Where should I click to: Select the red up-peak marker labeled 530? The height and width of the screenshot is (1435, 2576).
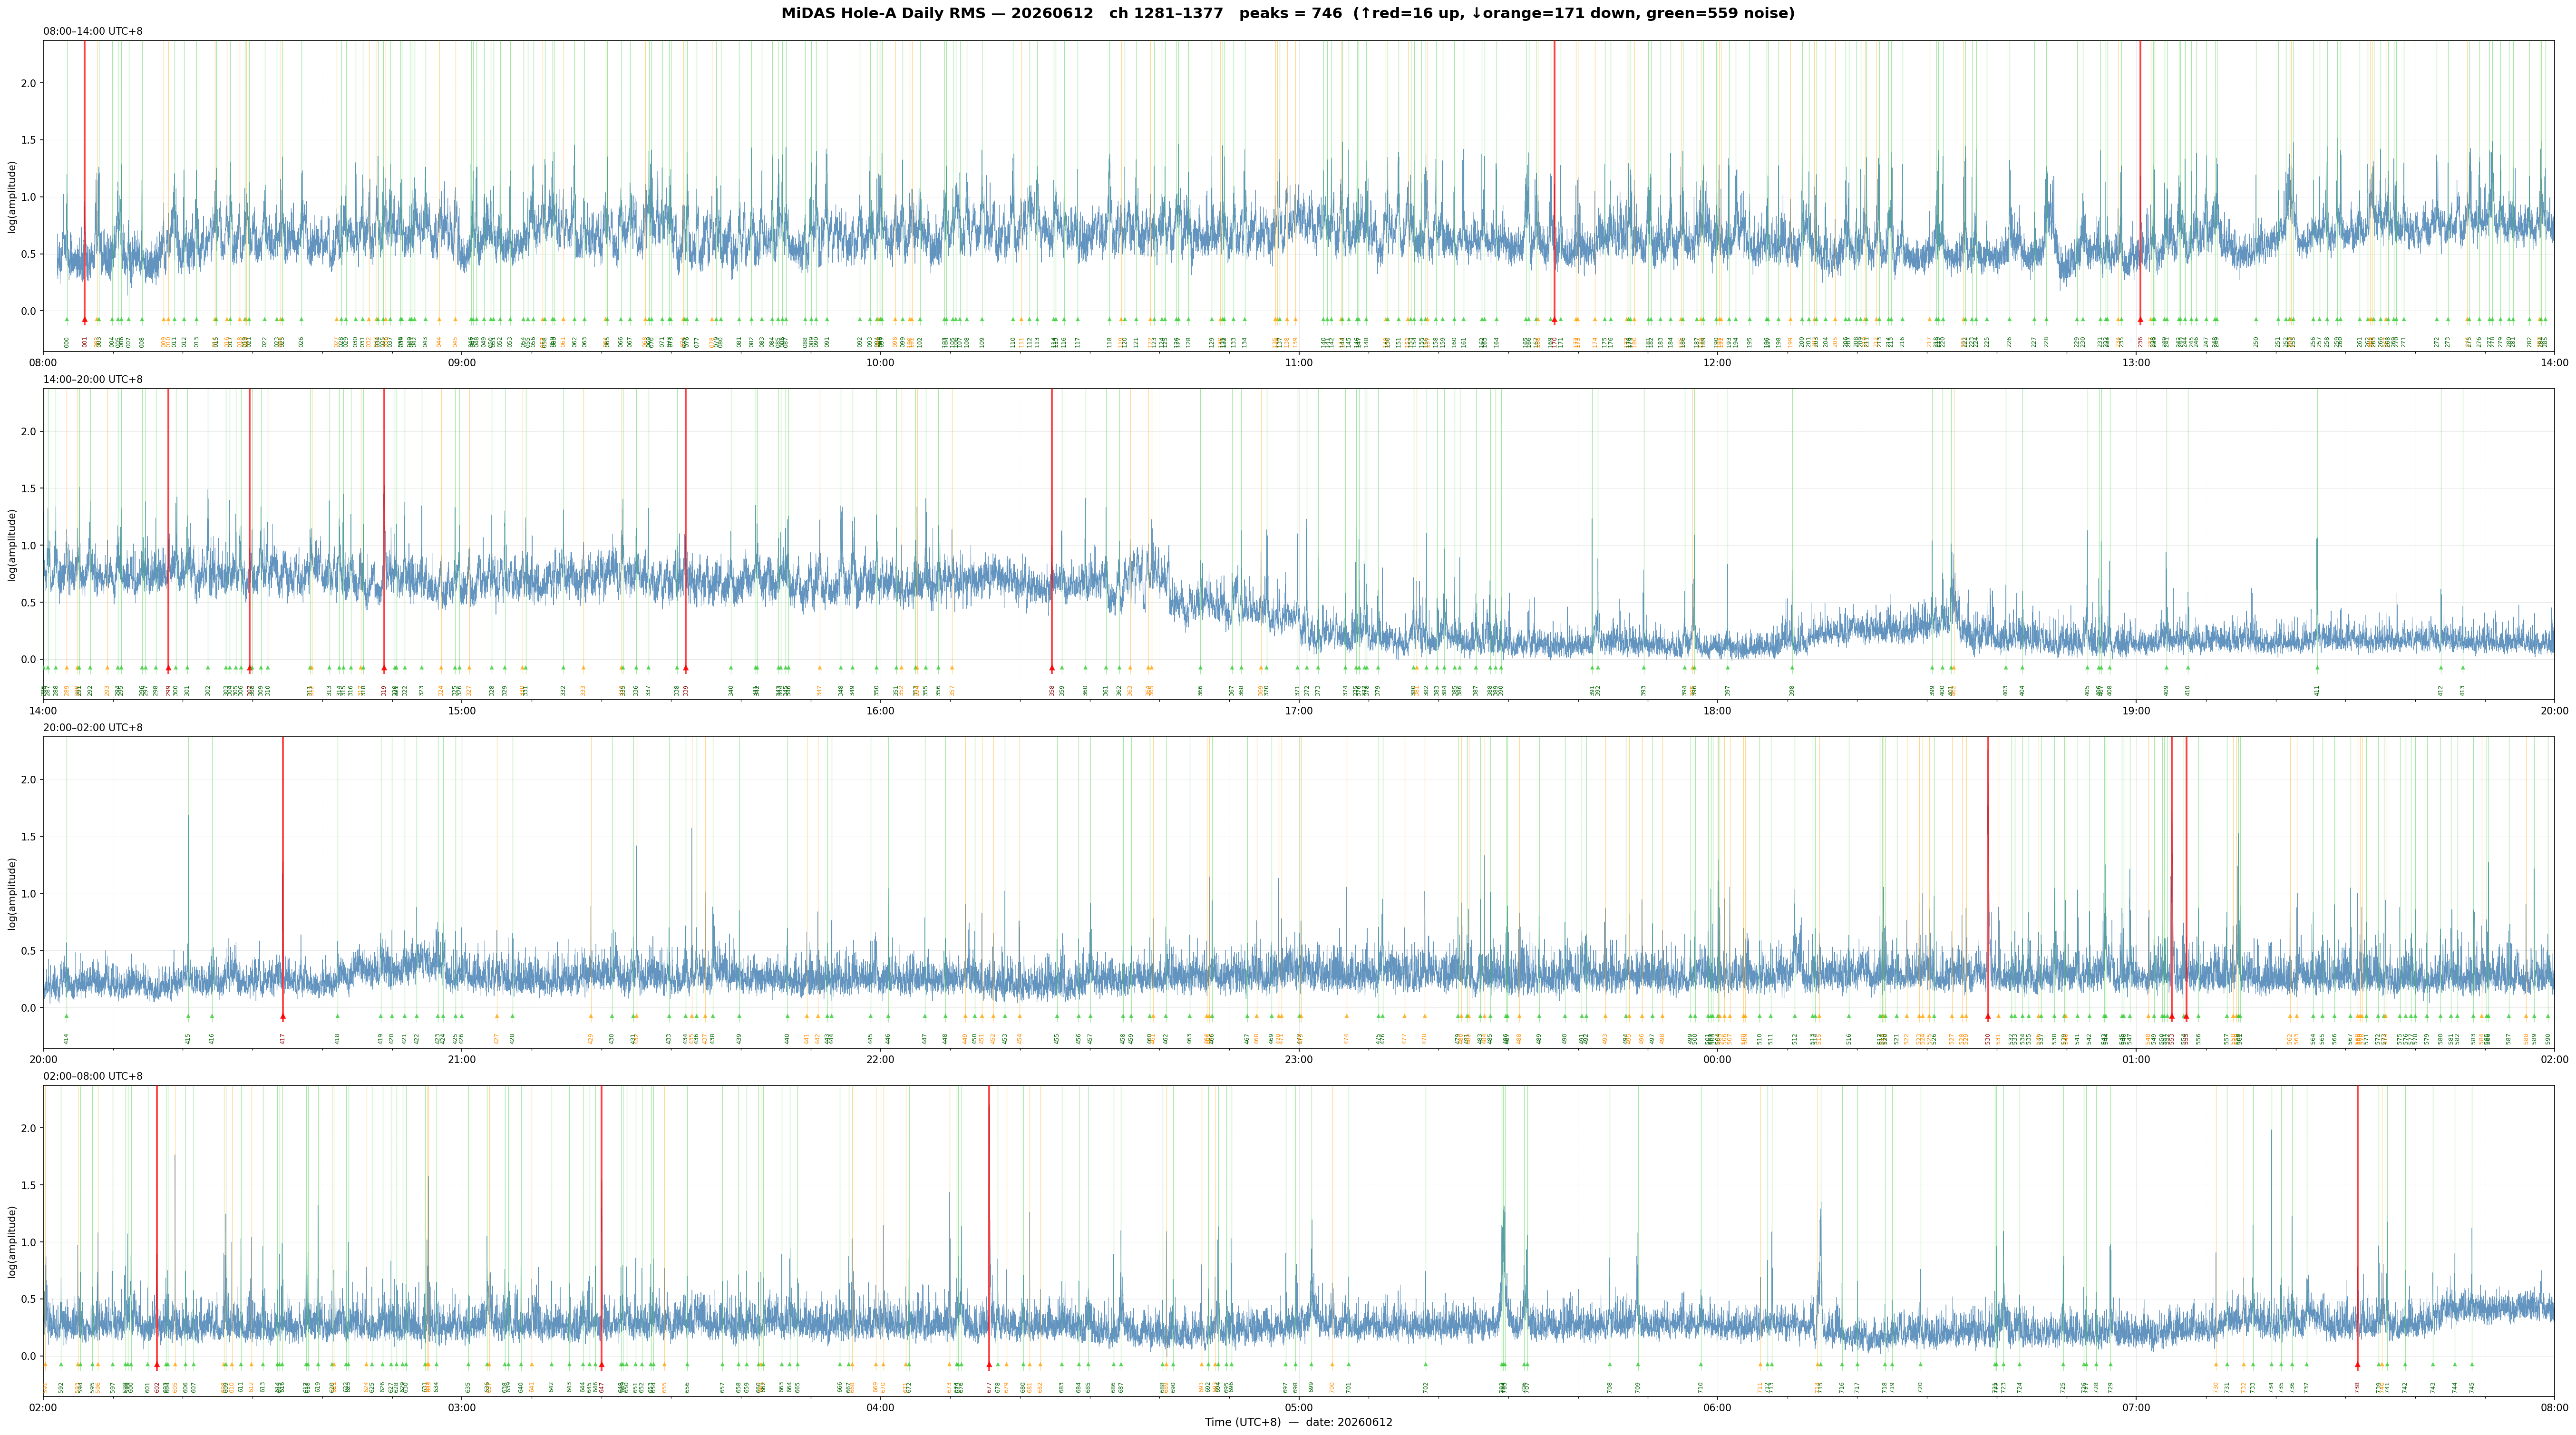coord(1988,1016)
